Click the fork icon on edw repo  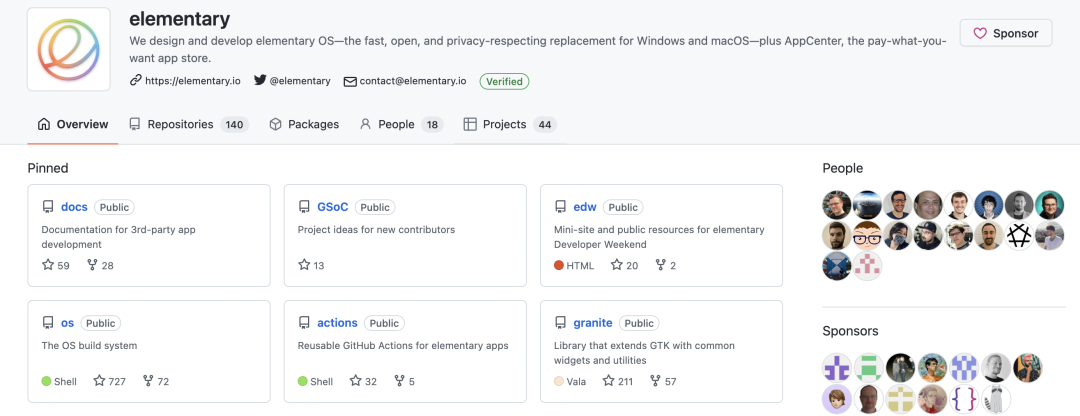pyautogui.click(x=660, y=265)
